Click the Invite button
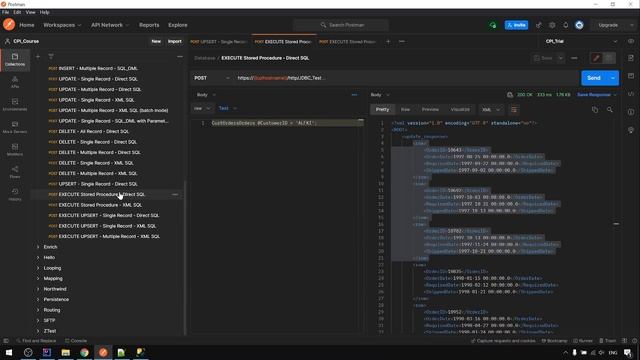The height and width of the screenshot is (360, 640). (x=516, y=25)
